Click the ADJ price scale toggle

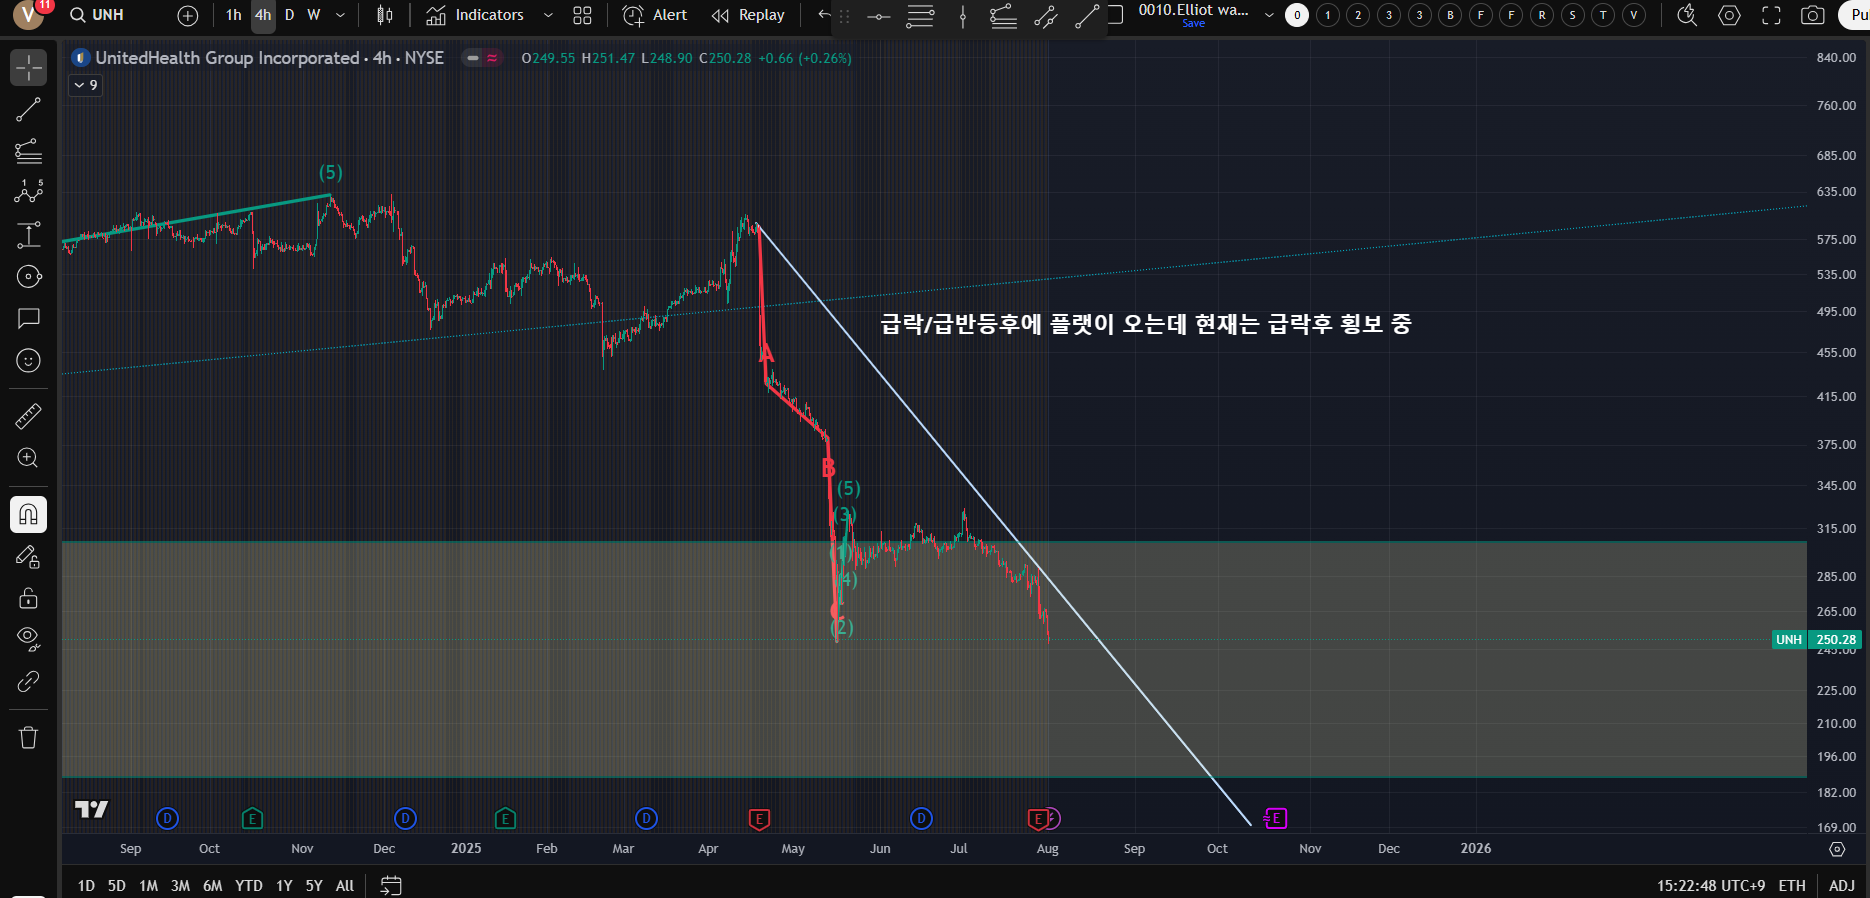click(1841, 886)
